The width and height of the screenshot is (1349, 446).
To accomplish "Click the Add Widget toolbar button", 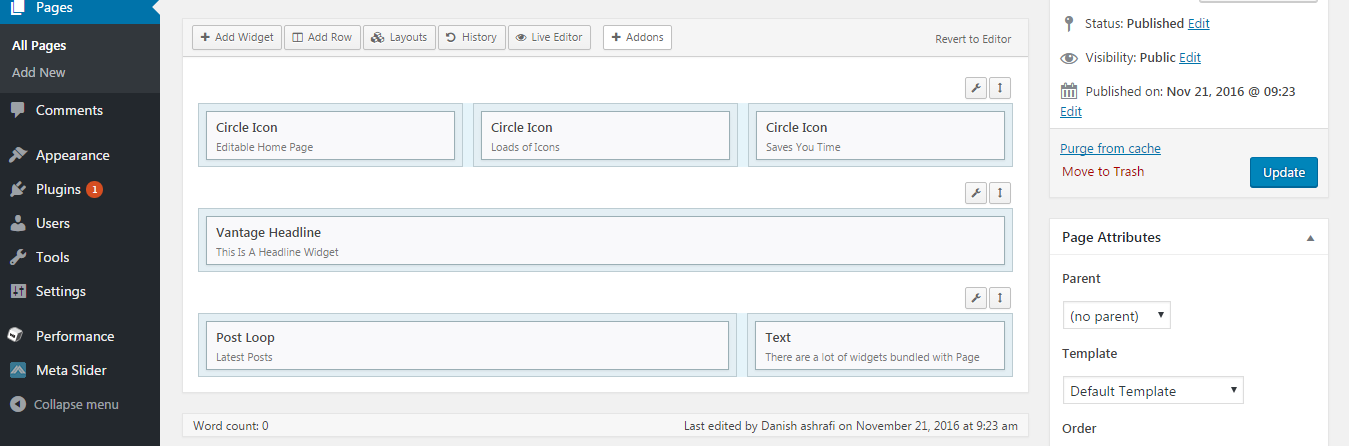I will [237, 37].
